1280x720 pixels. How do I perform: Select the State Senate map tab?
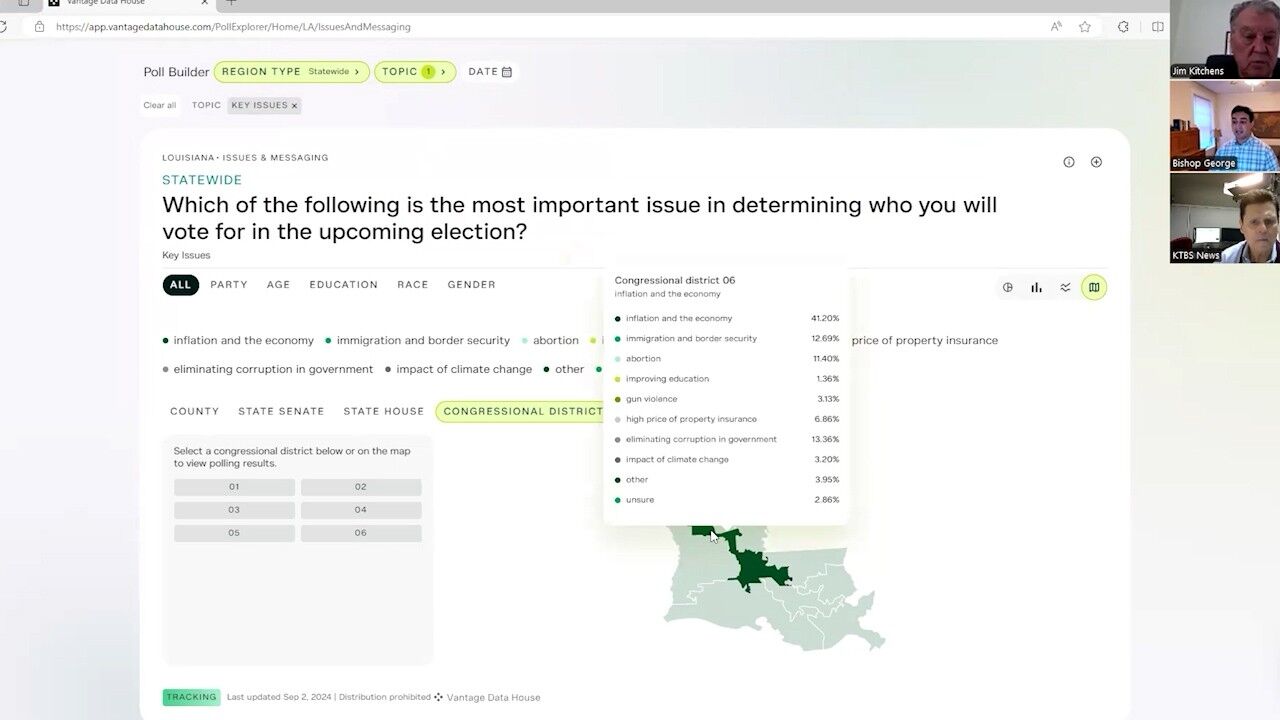pyautogui.click(x=281, y=412)
